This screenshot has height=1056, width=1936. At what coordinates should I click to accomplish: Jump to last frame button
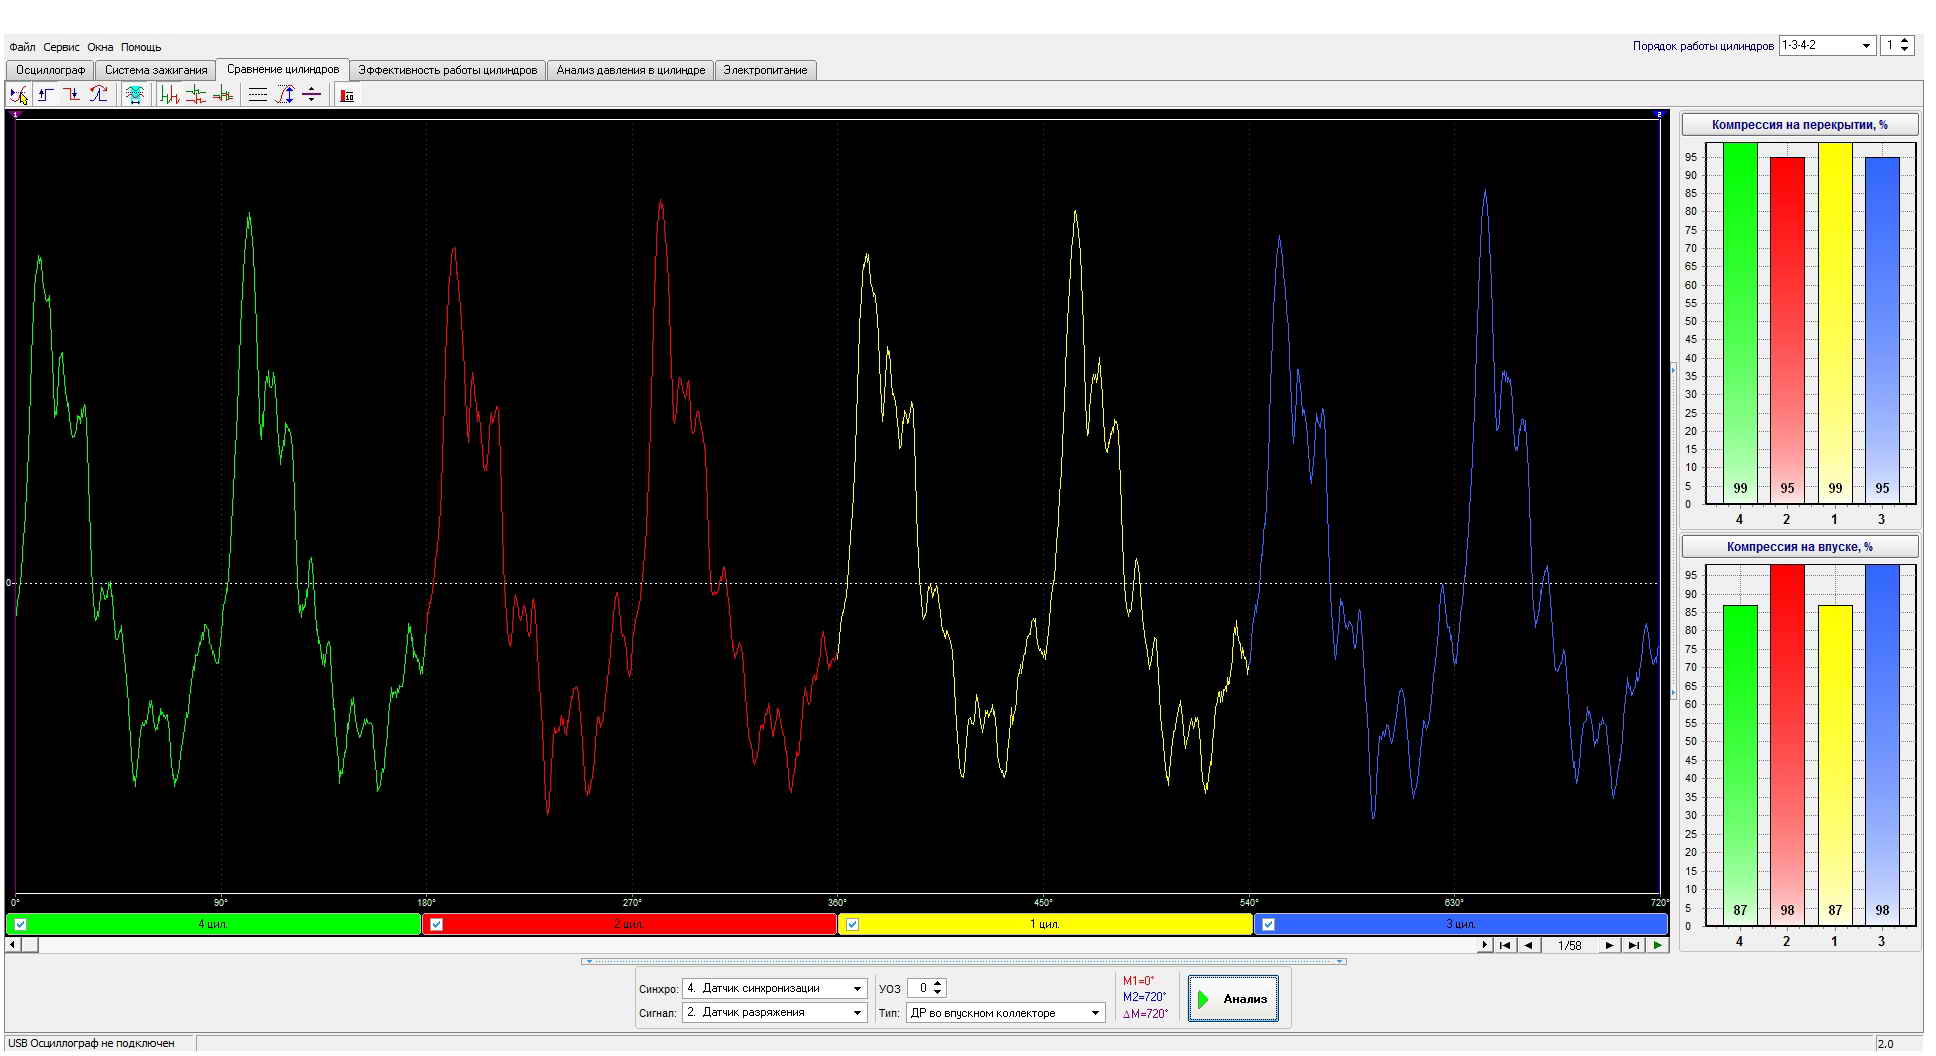(x=1634, y=945)
